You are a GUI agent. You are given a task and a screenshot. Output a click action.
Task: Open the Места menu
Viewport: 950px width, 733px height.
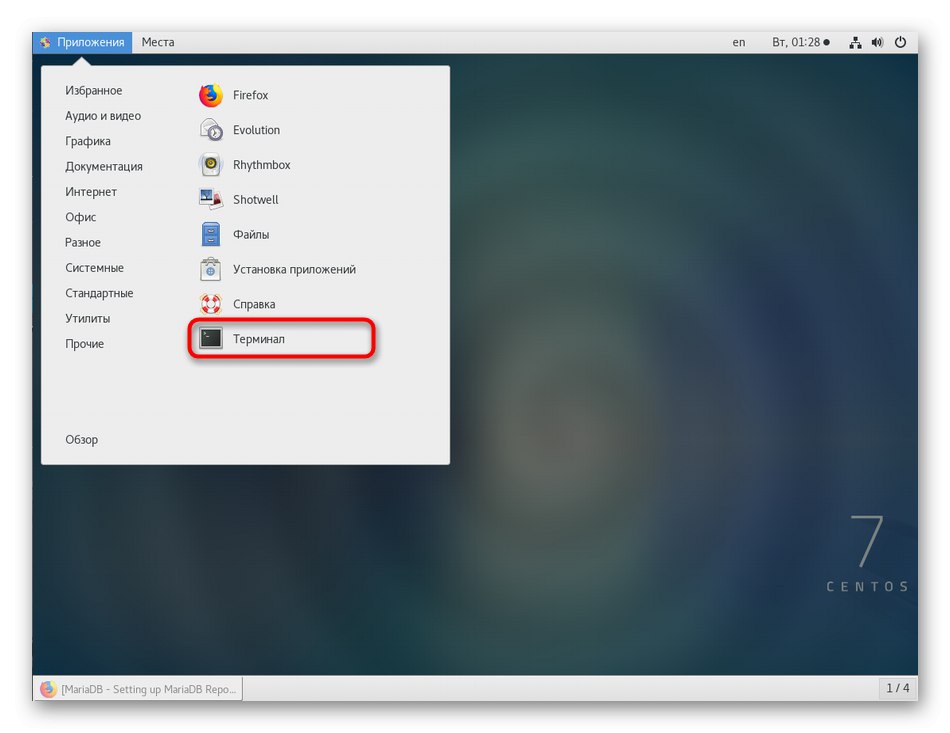point(158,42)
